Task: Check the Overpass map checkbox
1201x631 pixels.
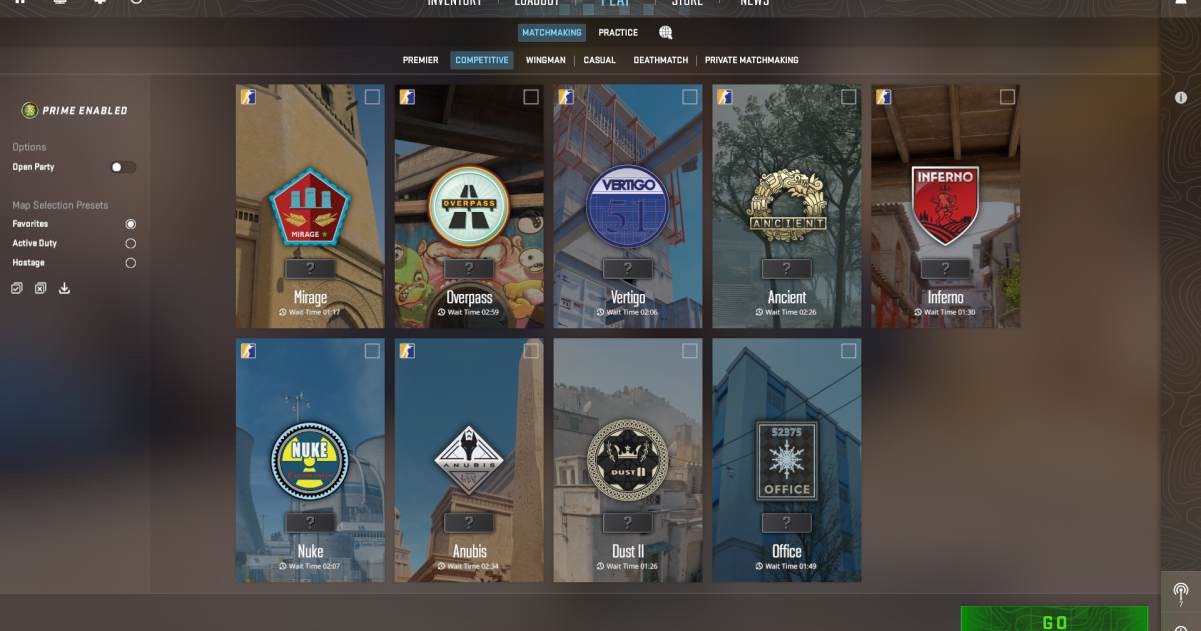Action: (x=531, y=97)
